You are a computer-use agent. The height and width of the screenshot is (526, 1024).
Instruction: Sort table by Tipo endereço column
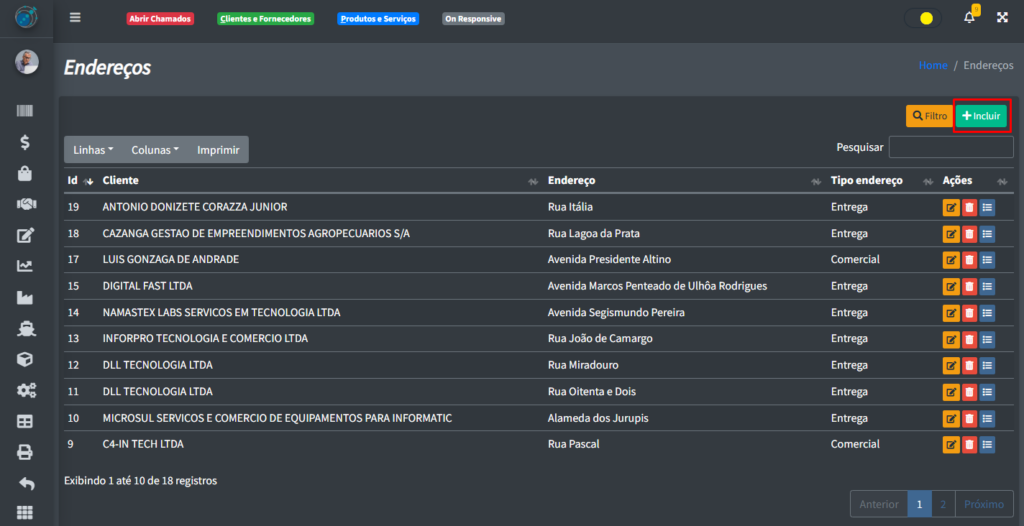[x=868, y=181]
